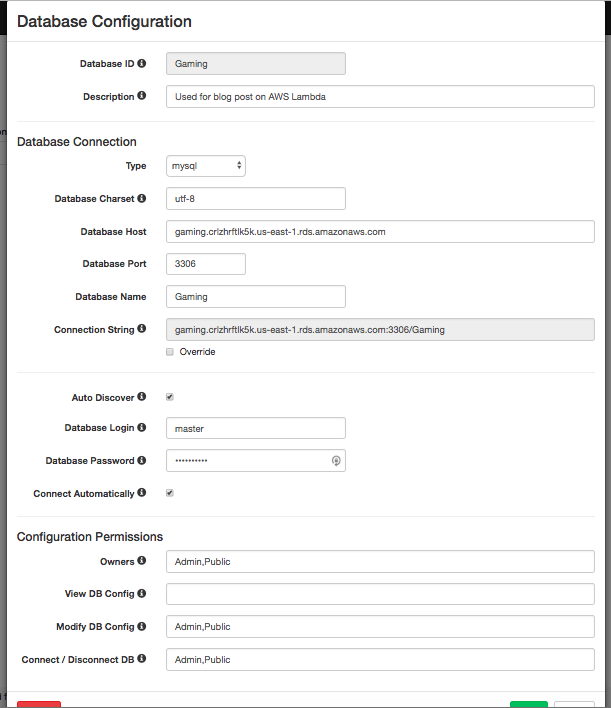Click into the Database Login field
The width and height of the screenshot is (611, 708).
pos(256,428)
